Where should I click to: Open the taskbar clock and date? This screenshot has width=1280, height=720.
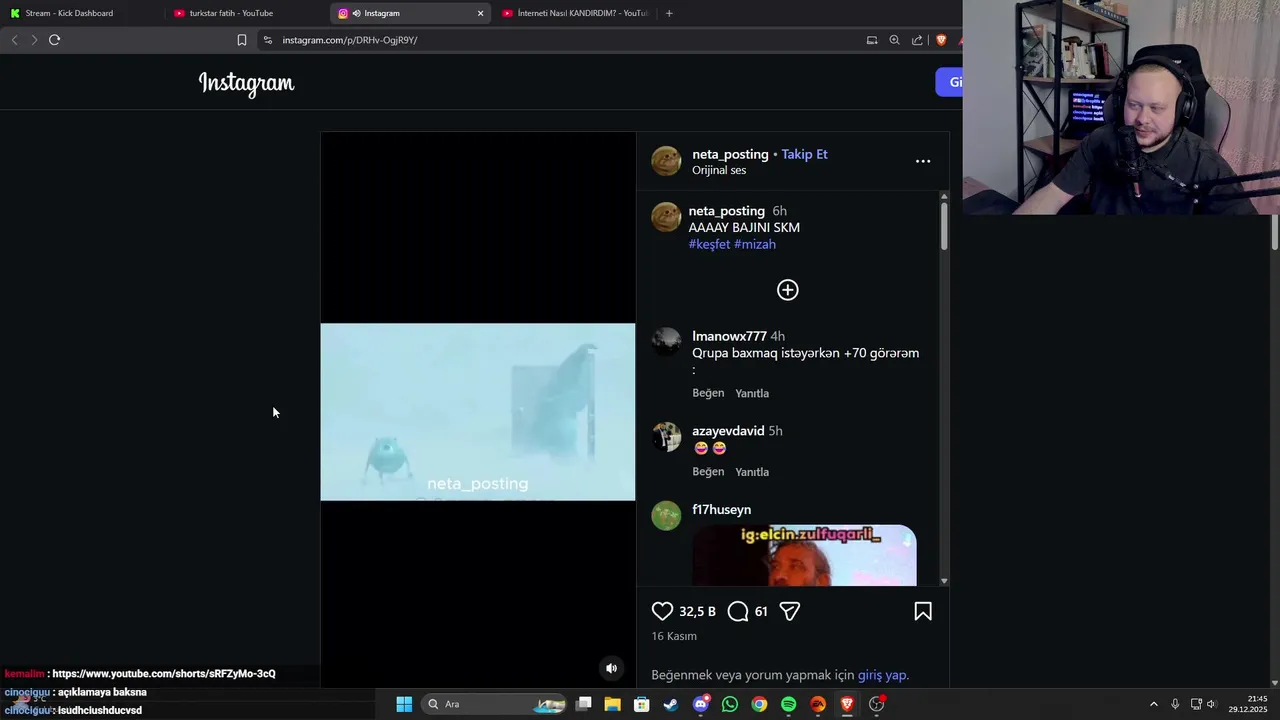(x=1248, y=704)
